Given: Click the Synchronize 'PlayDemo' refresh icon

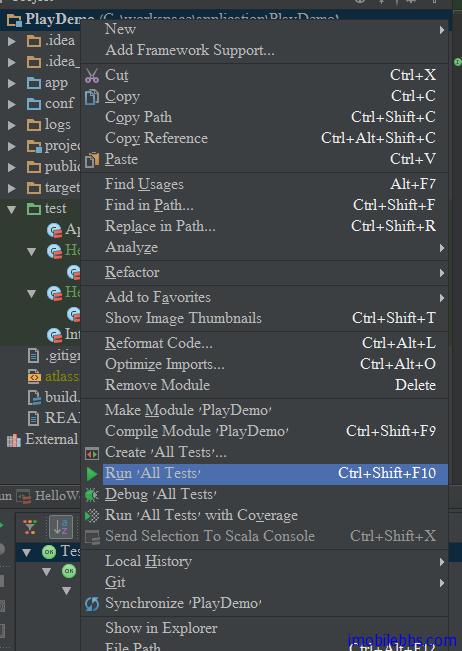Looking at the screenshot, I should coord(92,604).
